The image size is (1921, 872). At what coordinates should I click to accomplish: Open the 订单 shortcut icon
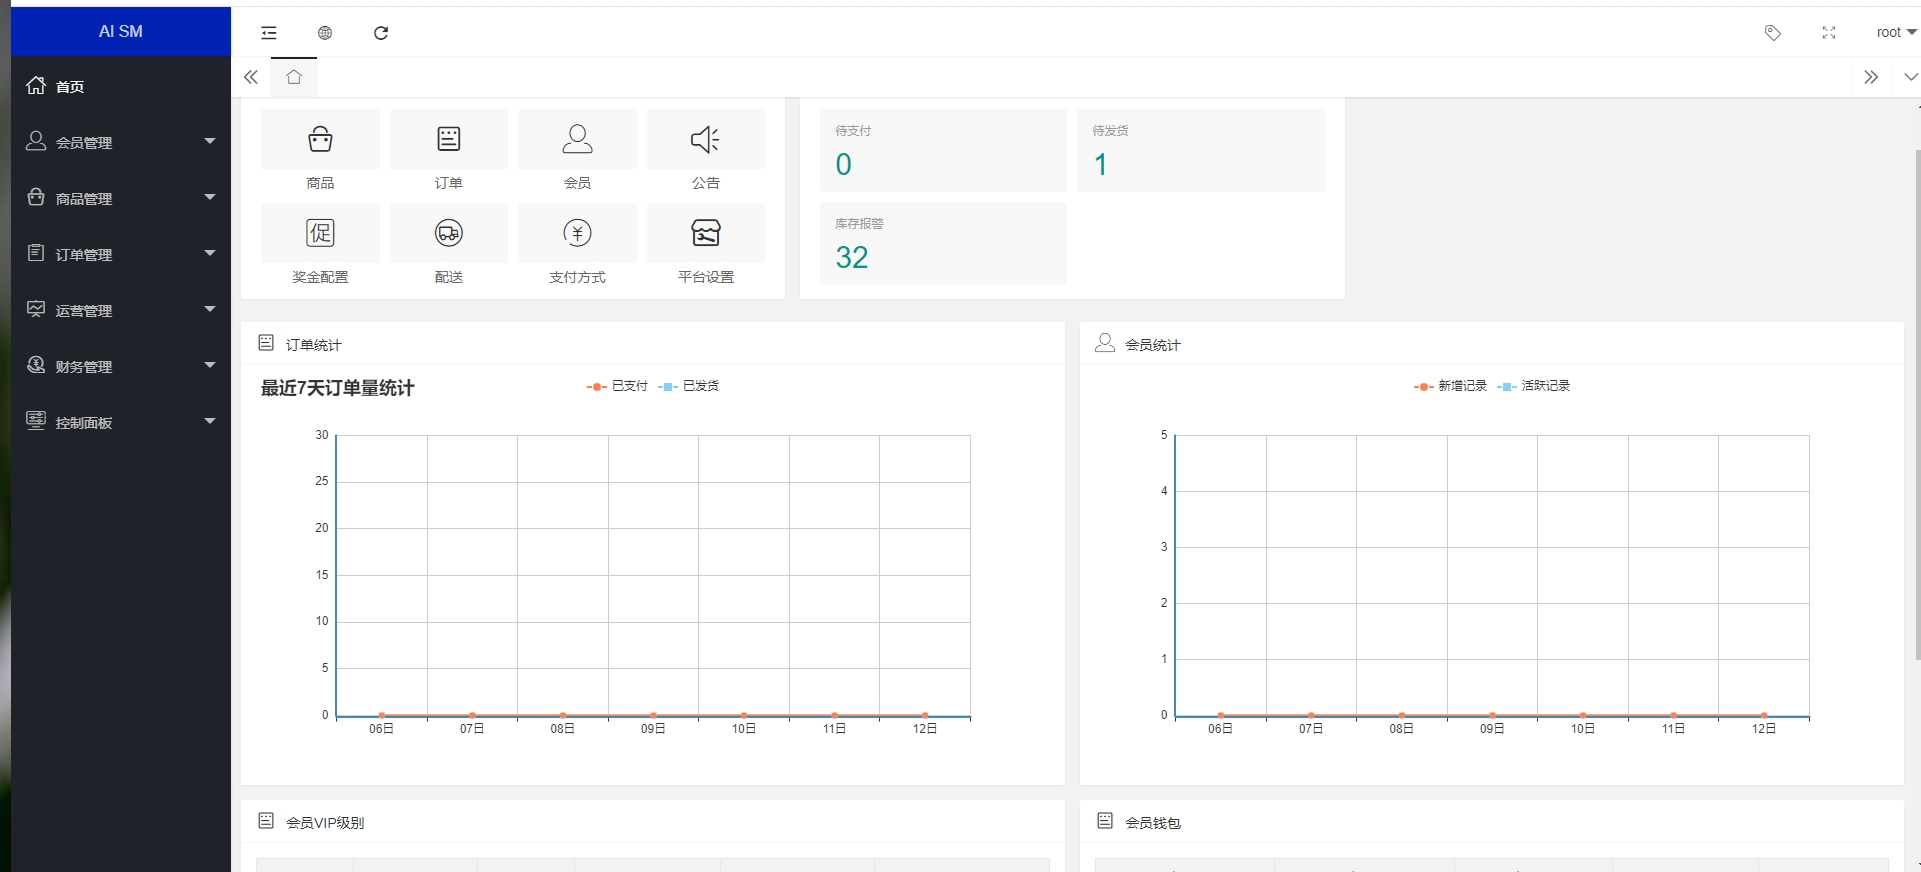(449, 139)
